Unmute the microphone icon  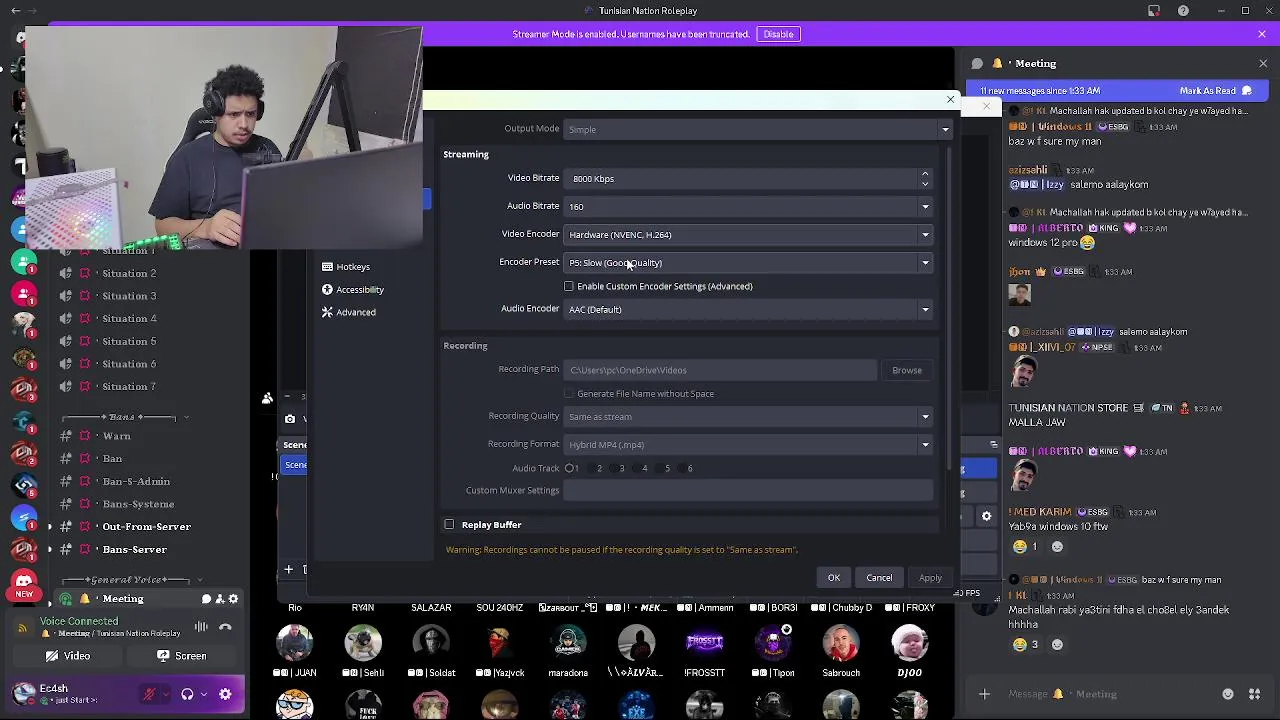[x=150, y=694]
